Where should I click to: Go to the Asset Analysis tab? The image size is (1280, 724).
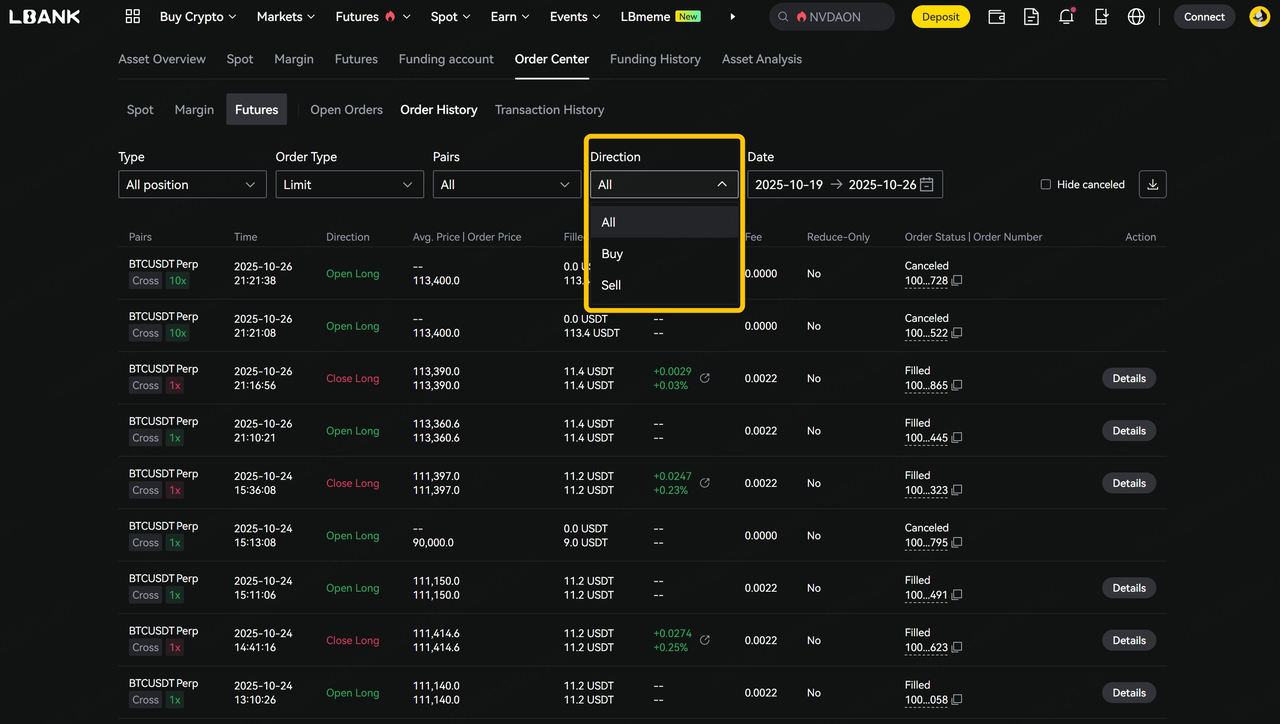tap(761, 59)
